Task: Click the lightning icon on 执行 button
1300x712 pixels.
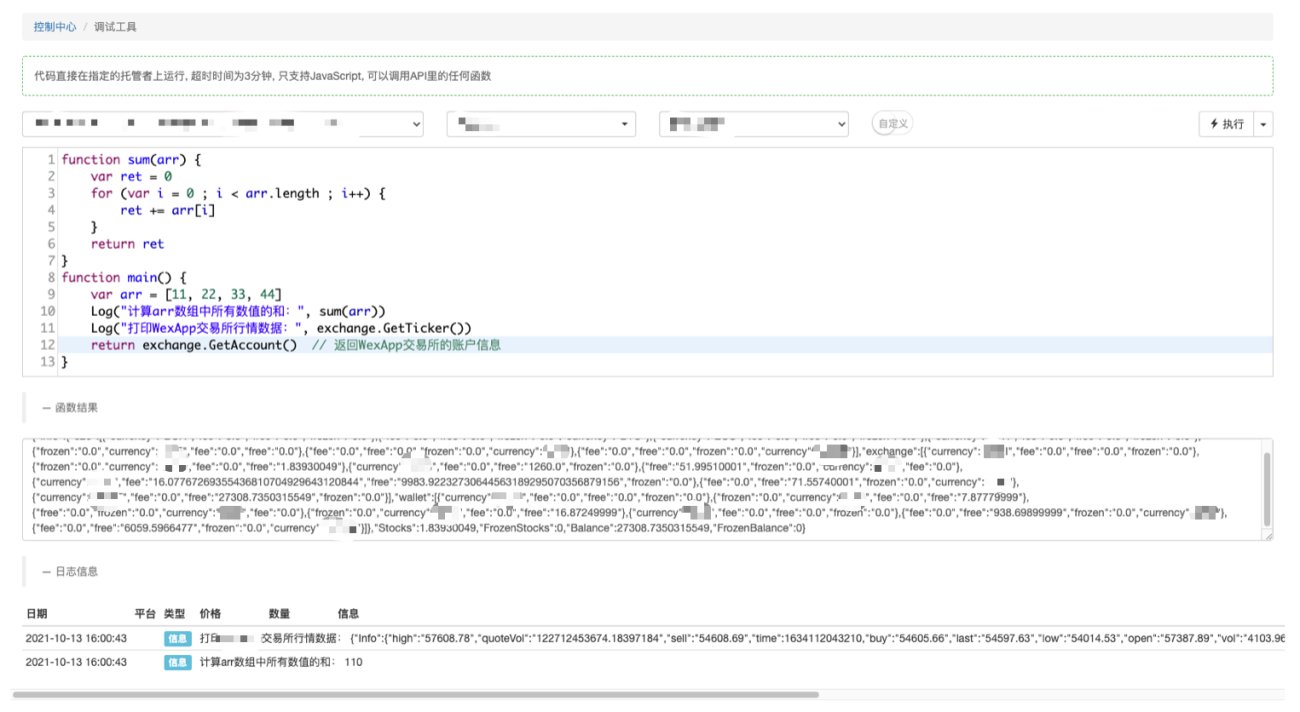Action: coord(1214,124)
